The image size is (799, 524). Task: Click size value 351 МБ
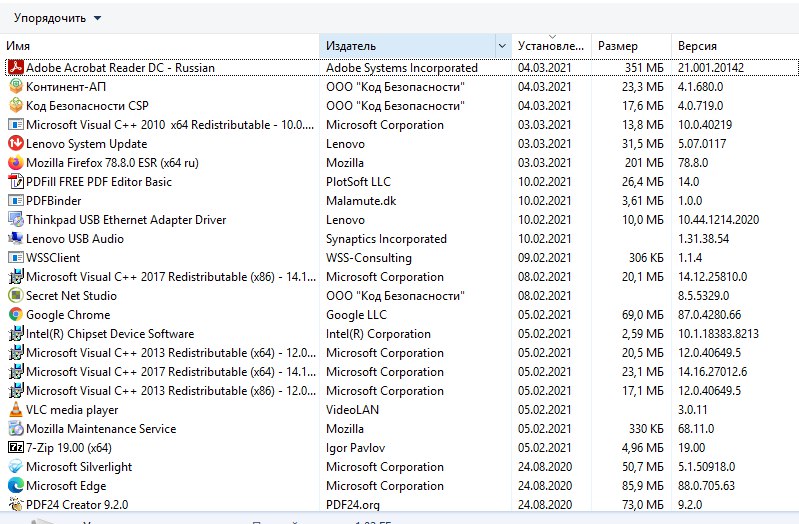644,68
